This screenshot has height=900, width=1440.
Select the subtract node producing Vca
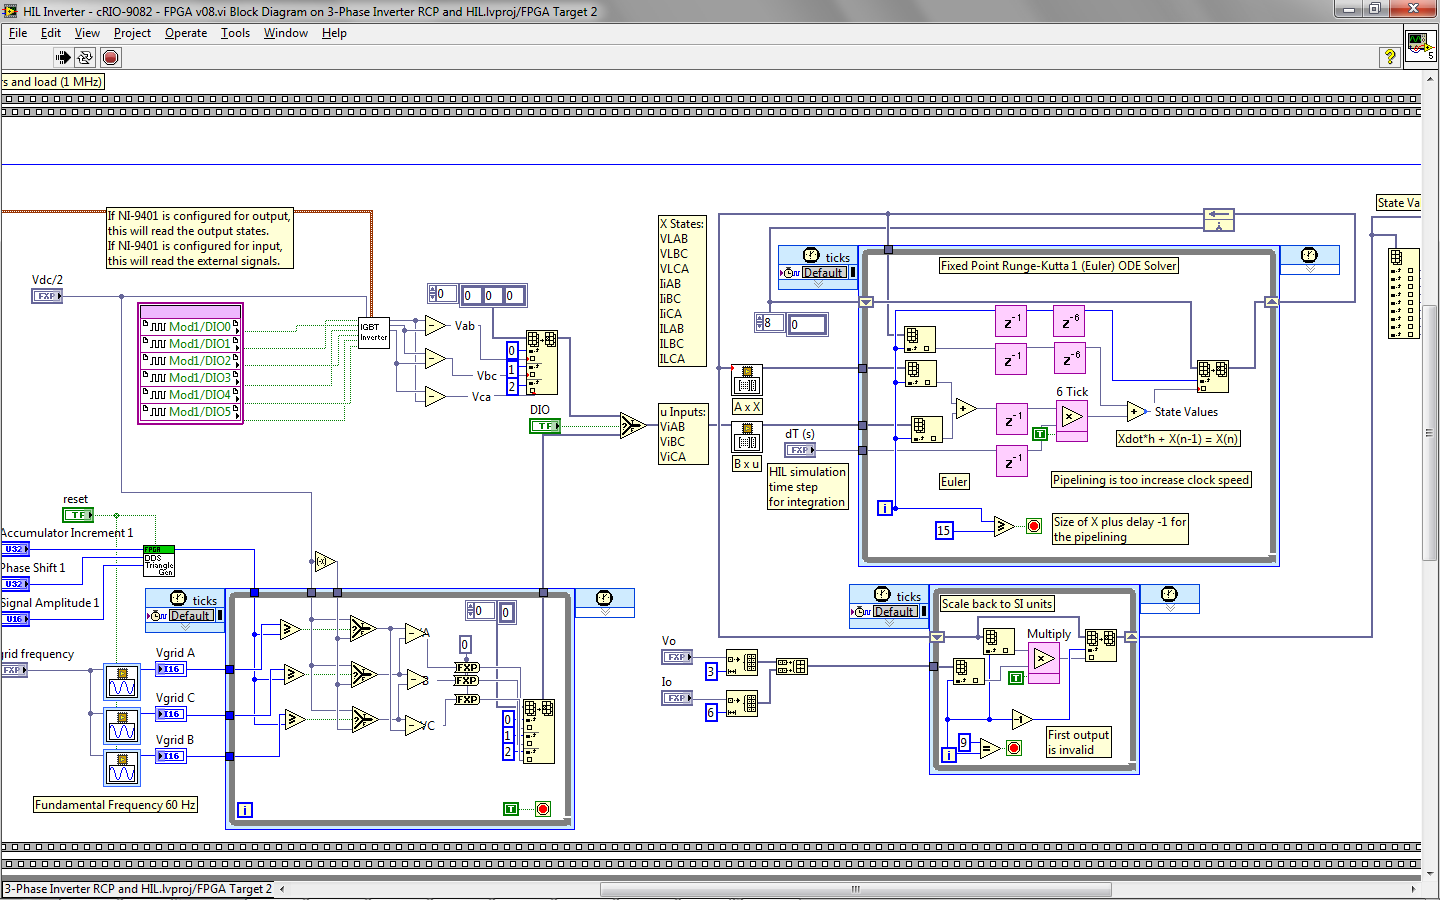tap(435, 397)
